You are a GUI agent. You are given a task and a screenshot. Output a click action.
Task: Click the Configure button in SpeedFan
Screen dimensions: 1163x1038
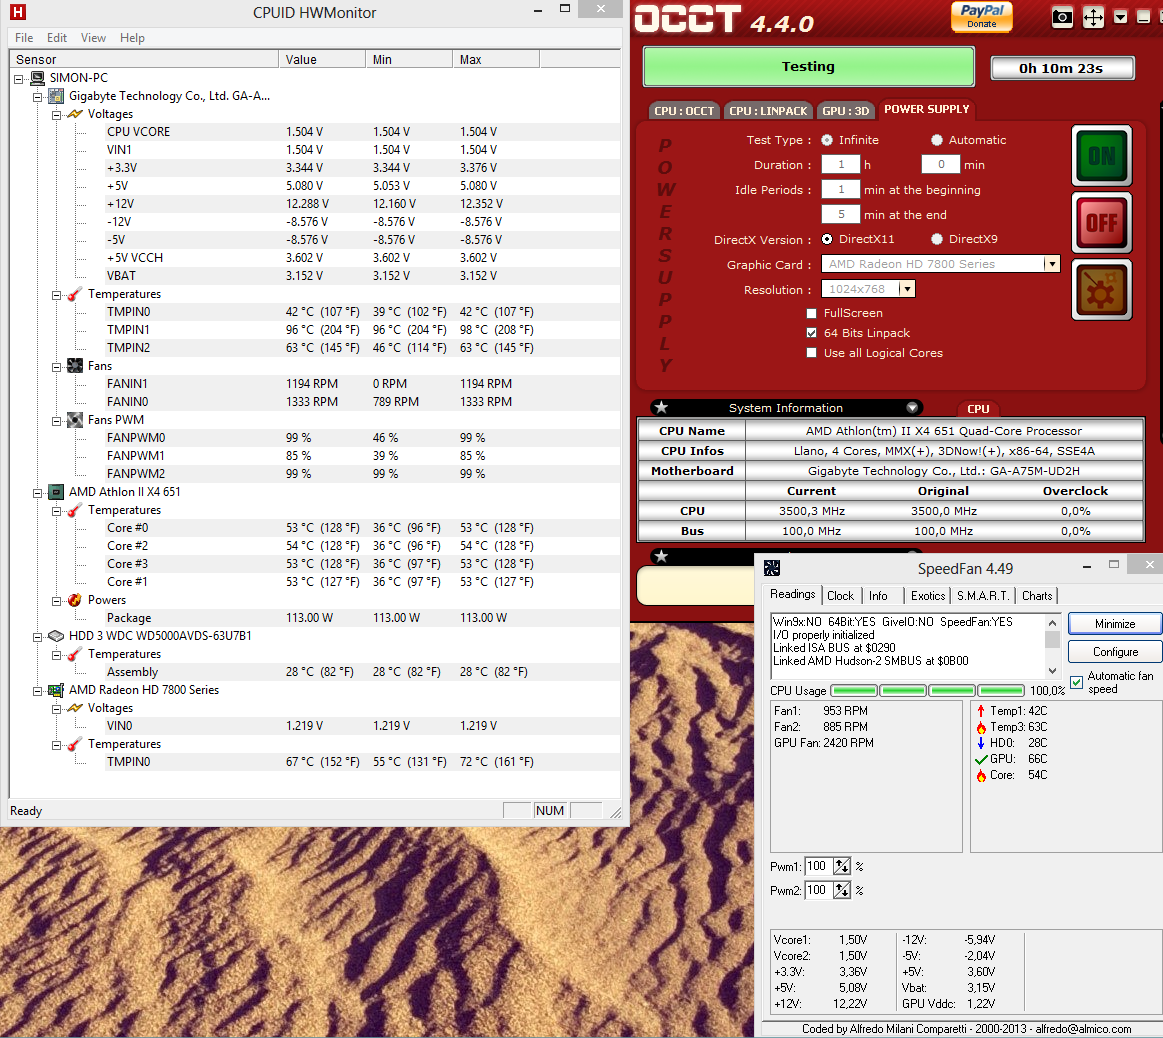pos(1114,651)
